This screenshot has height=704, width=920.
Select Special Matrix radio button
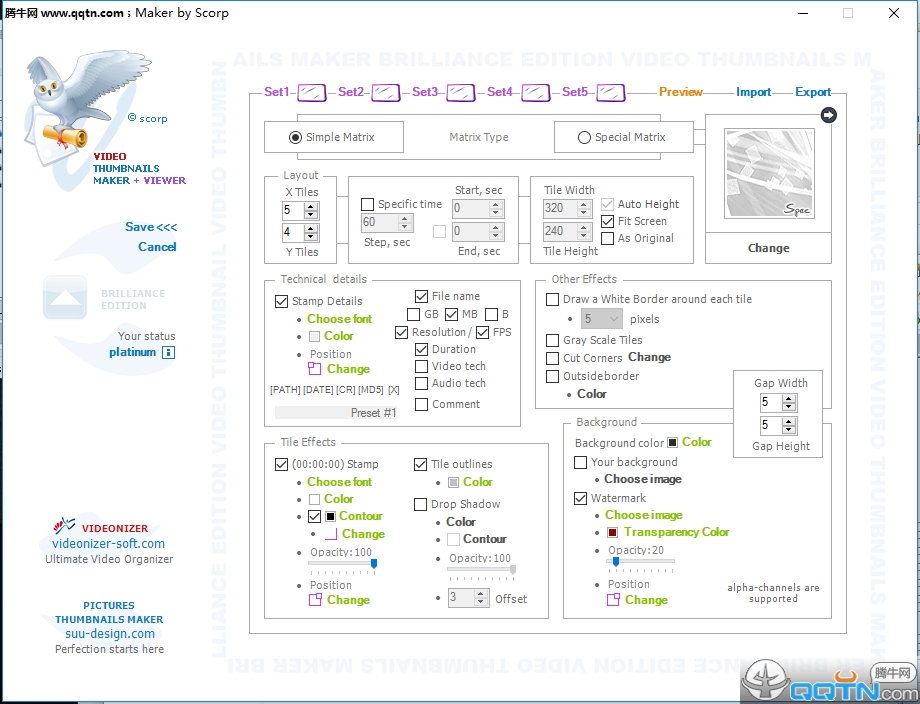click(584, 137)
